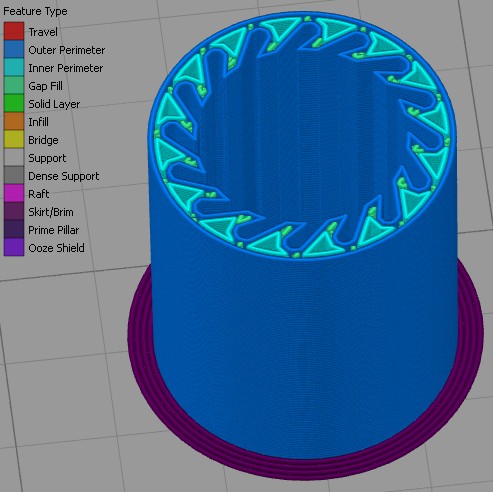Click the orange Infill swatch
Image resolution: width=493 pixels, height=492 pixels.
pyautogui.click(x=14, y=121)
